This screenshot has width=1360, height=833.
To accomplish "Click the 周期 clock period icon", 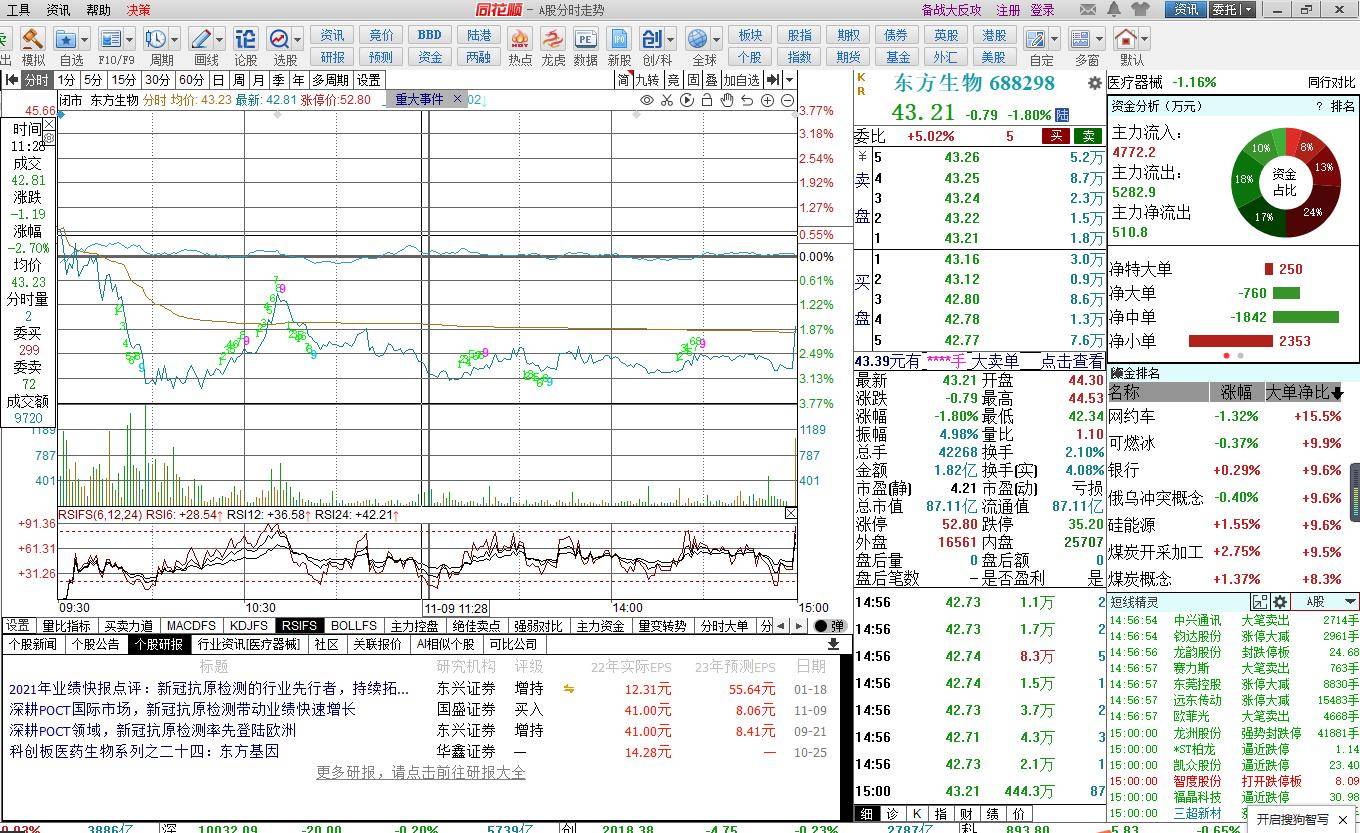I will tap(155, 39).
